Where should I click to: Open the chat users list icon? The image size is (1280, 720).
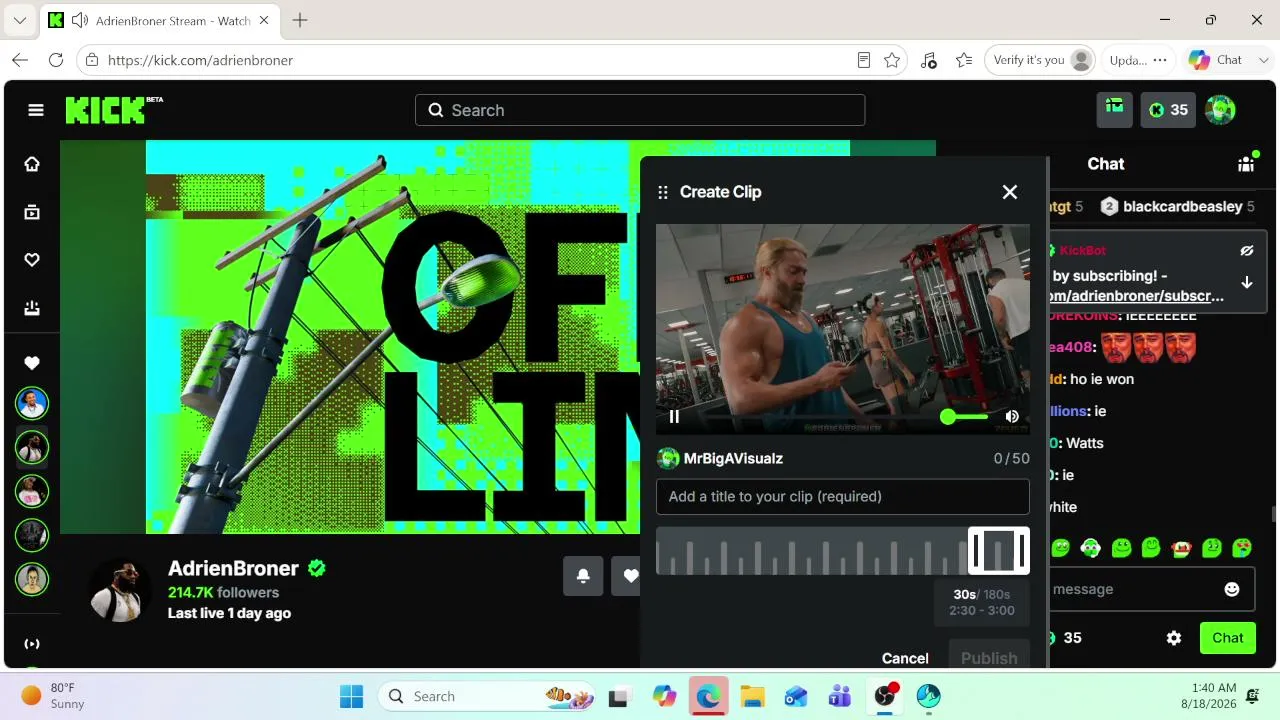(x=1246, y=164)
